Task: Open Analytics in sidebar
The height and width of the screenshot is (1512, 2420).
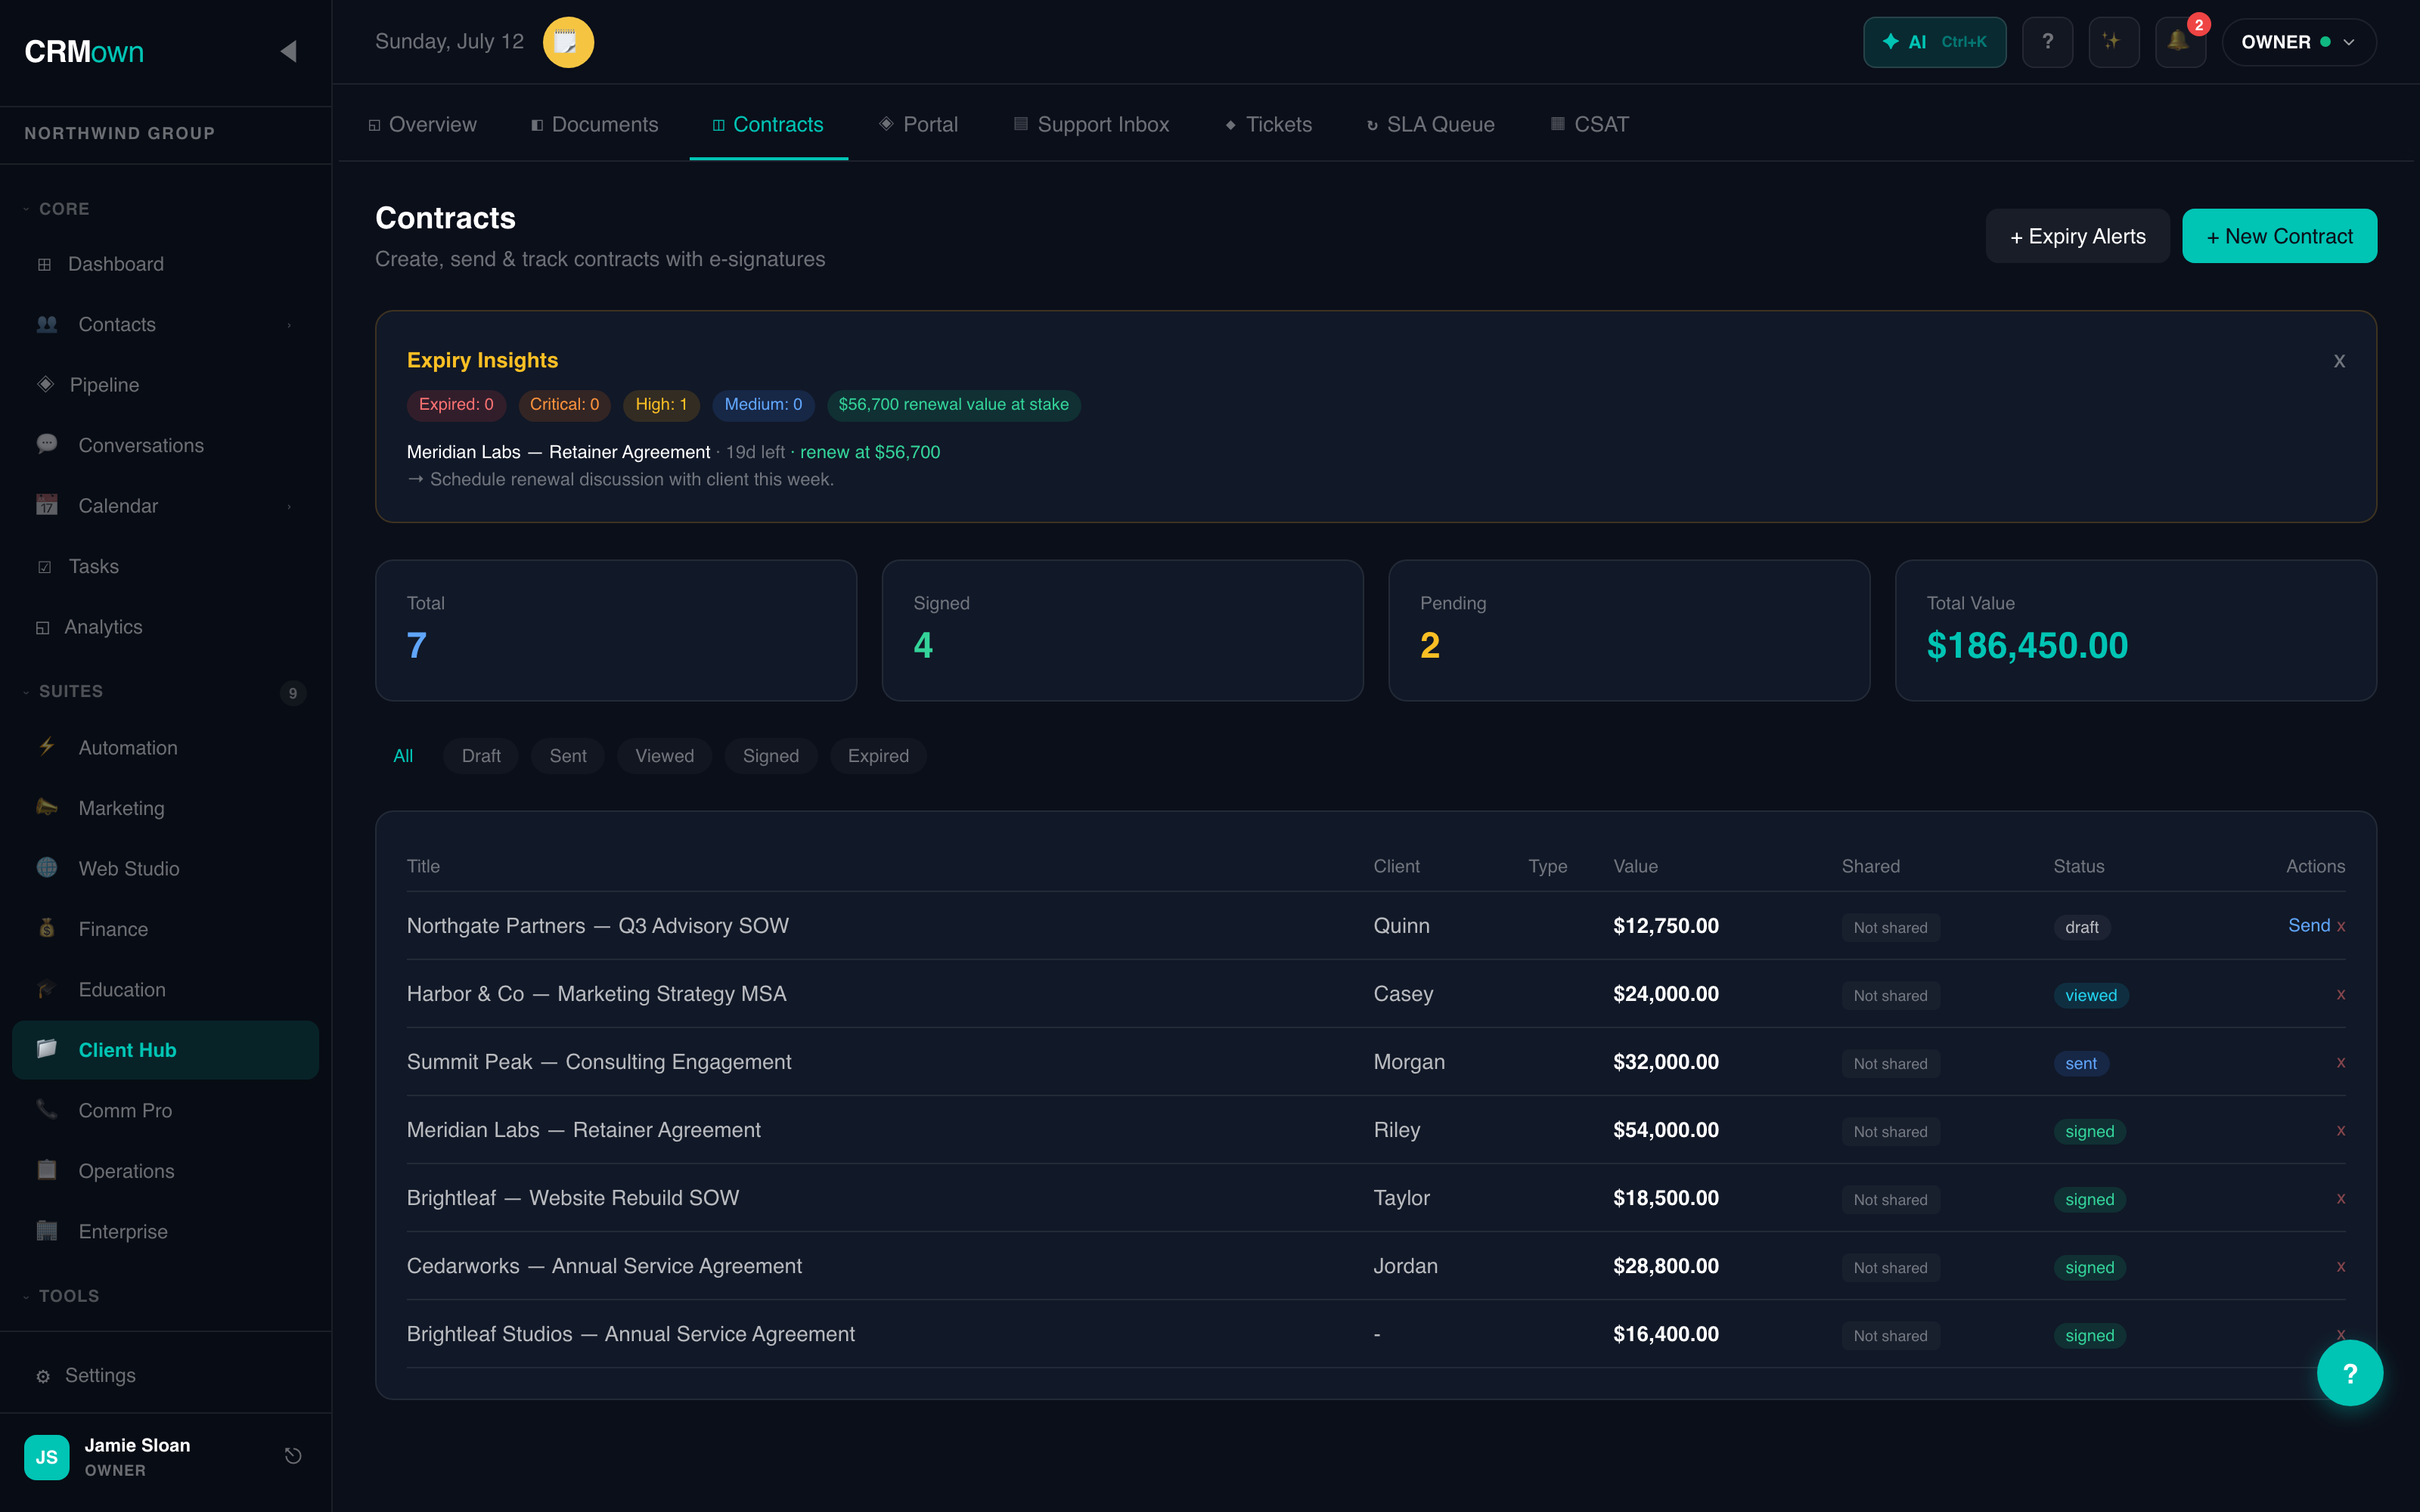Action: [x=165, y=627]
